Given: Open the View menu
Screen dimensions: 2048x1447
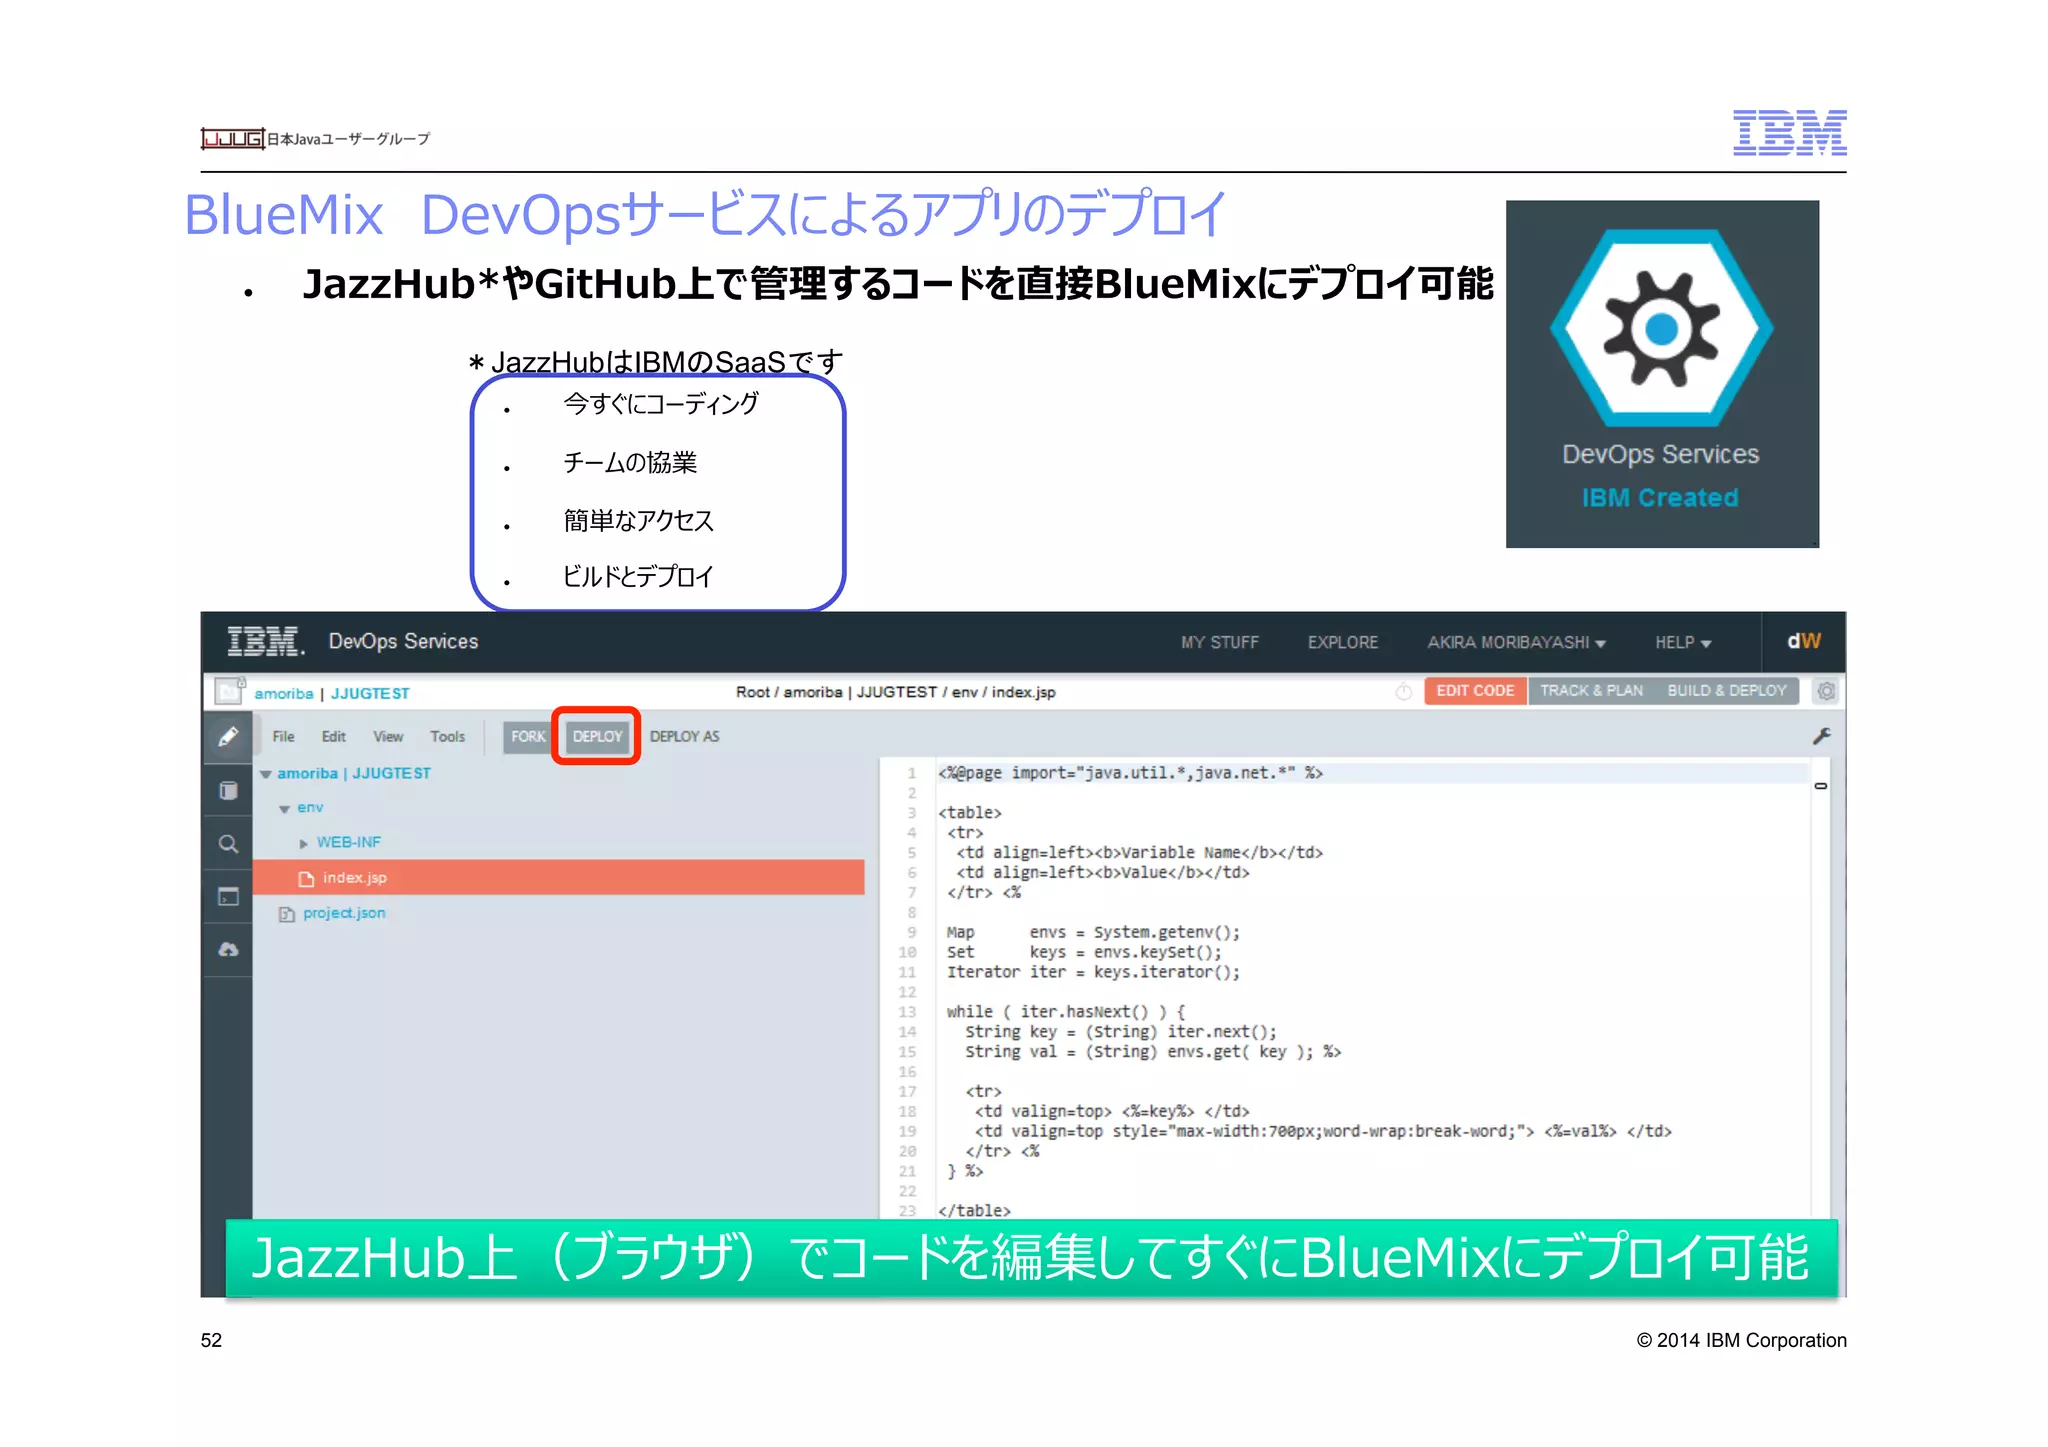Looking at the screenshot, I should (x=388, y=736).
